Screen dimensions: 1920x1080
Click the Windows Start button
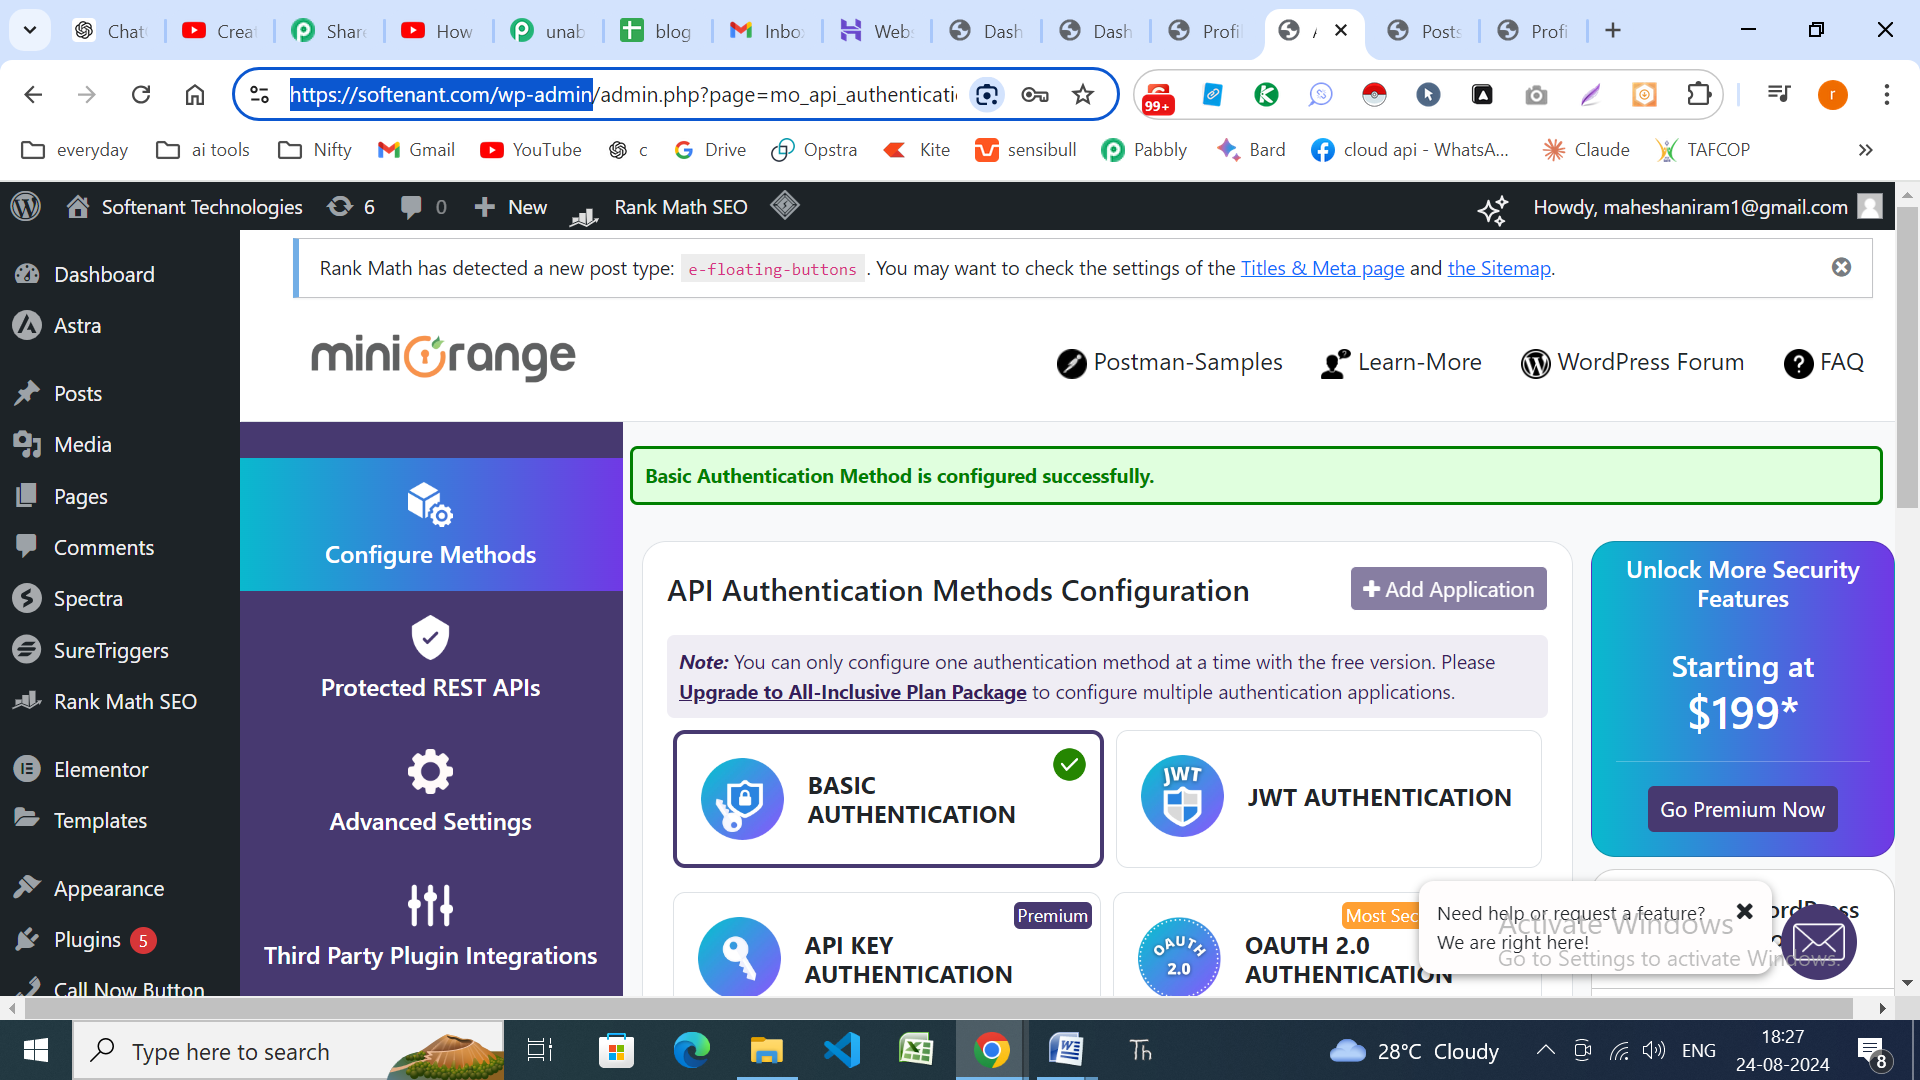36,1051
